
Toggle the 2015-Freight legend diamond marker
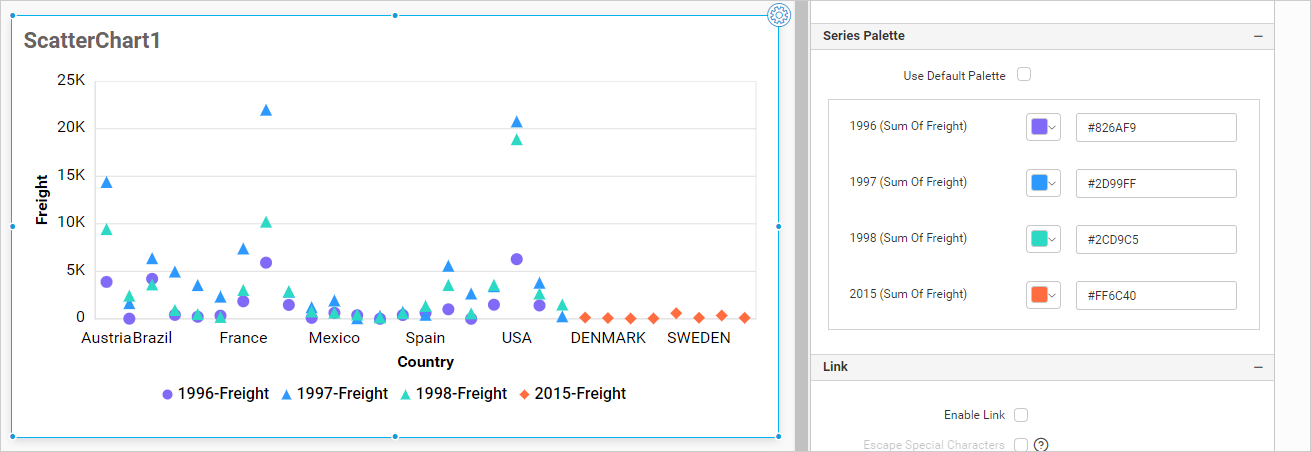(x=524, y=395)
